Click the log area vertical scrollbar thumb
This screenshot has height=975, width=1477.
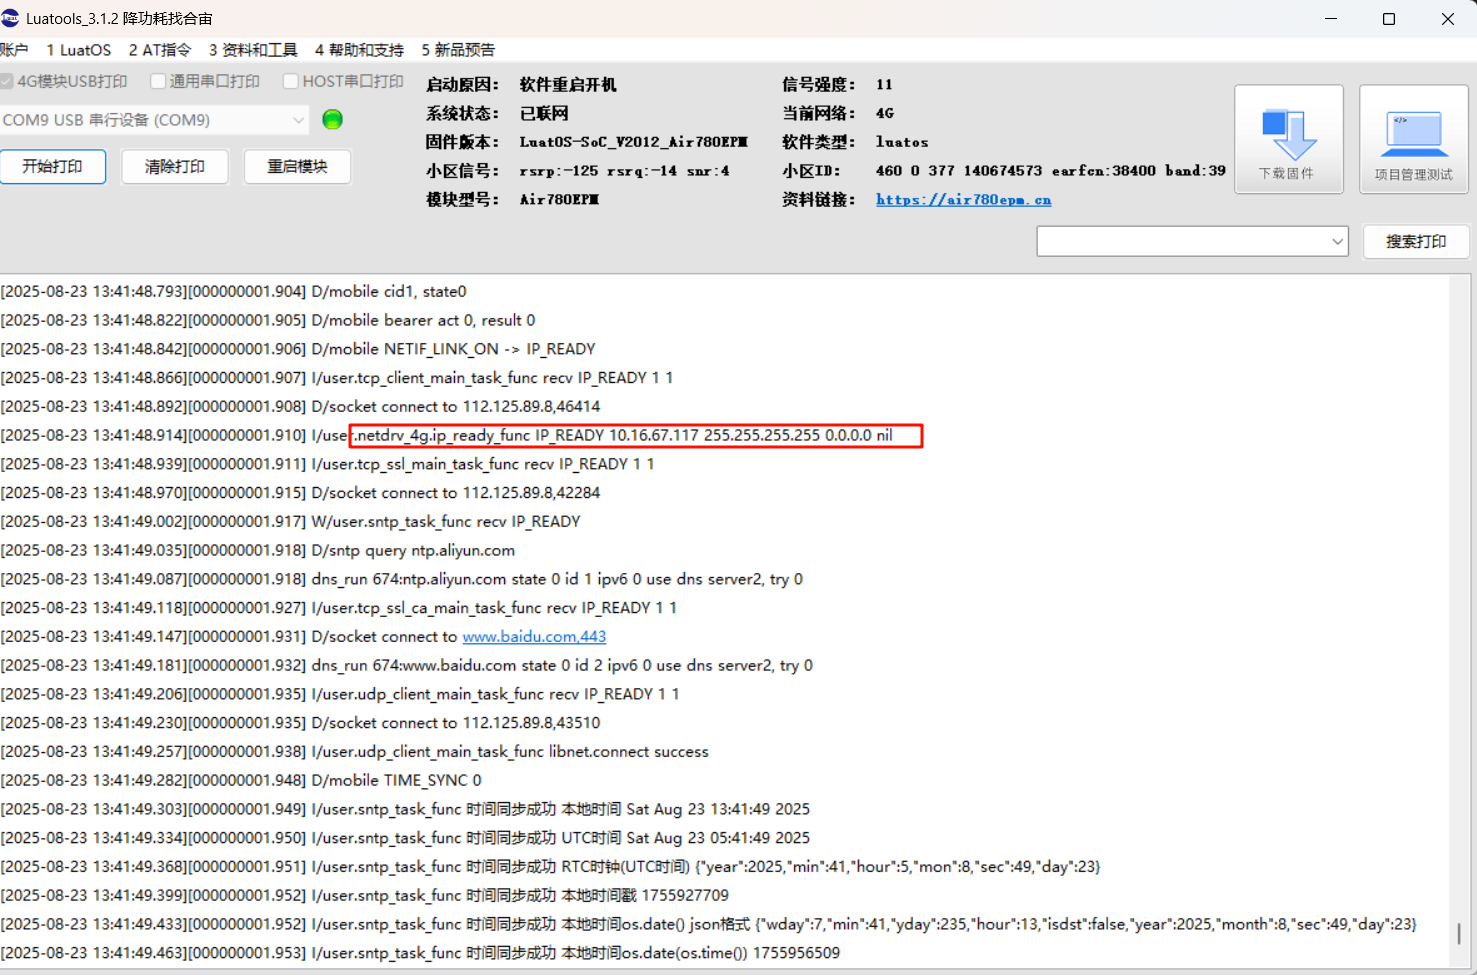[x=1459, y=932]
